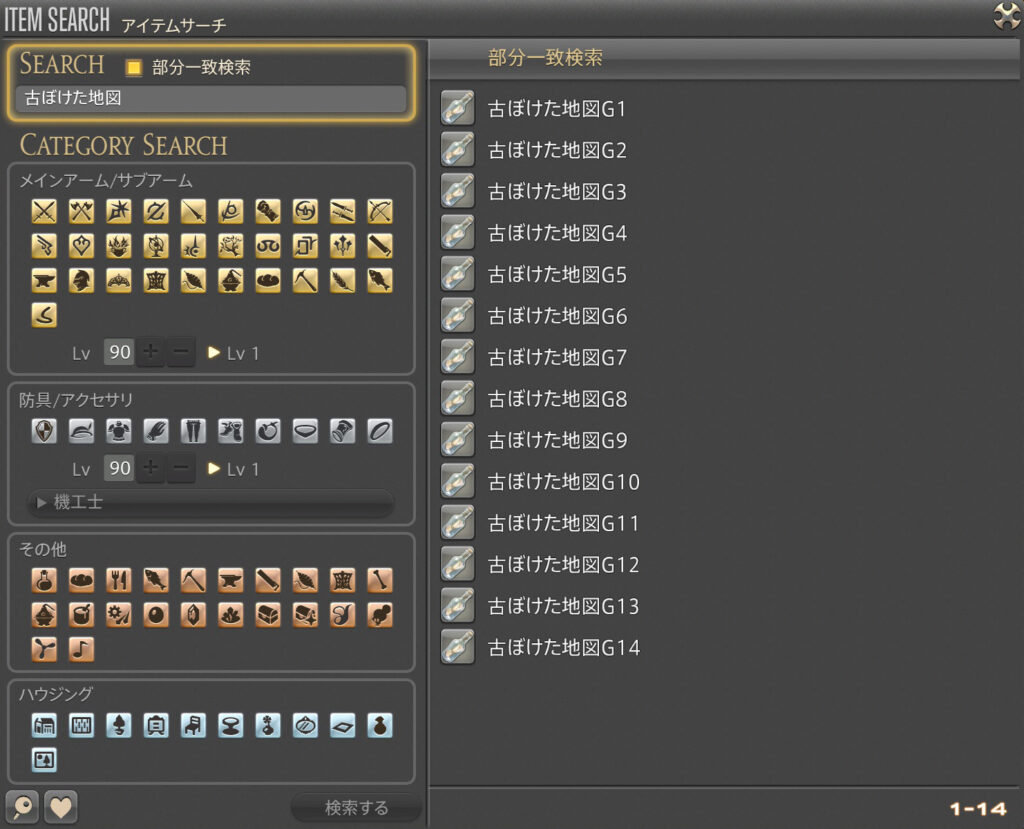Pick the gold pickaxe miner tool category
Image resolution: width=1024 pixels, height=829 pixels.
tap(305, 280)
